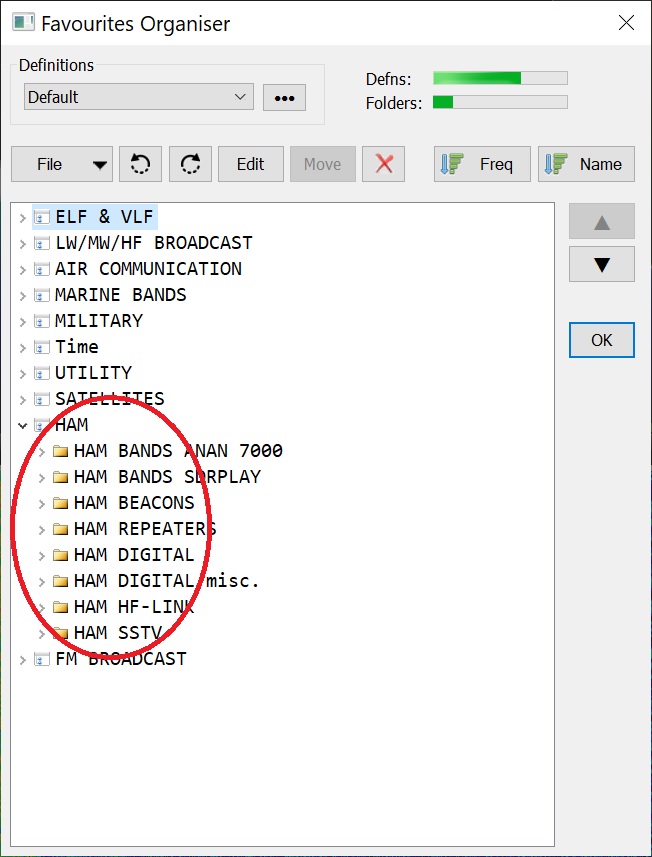Select the AIR COMMUNICATION entry
The height and width of the screenshot is (857, 652).
tap(147, 269)
